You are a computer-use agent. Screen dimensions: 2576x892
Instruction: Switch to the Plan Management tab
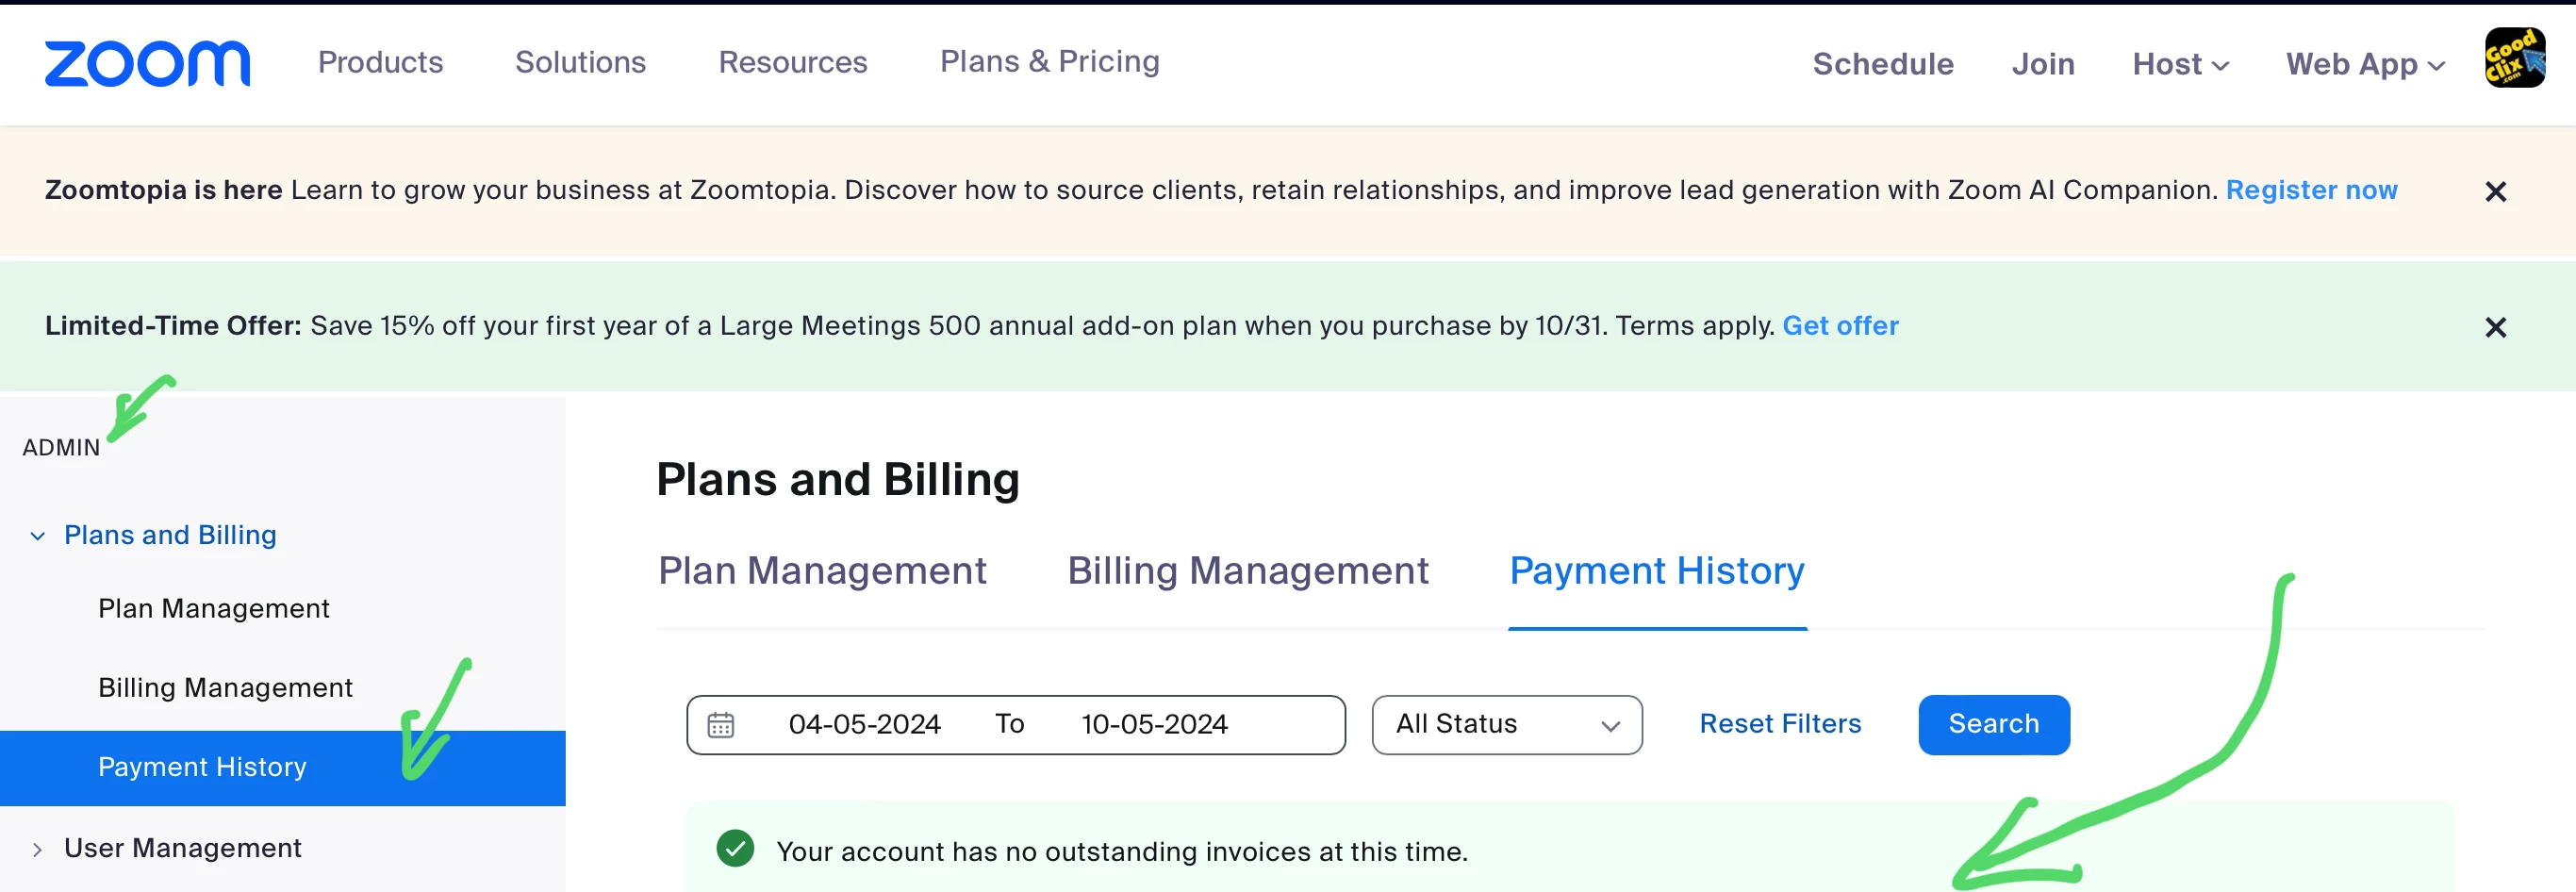coord(821,571)
